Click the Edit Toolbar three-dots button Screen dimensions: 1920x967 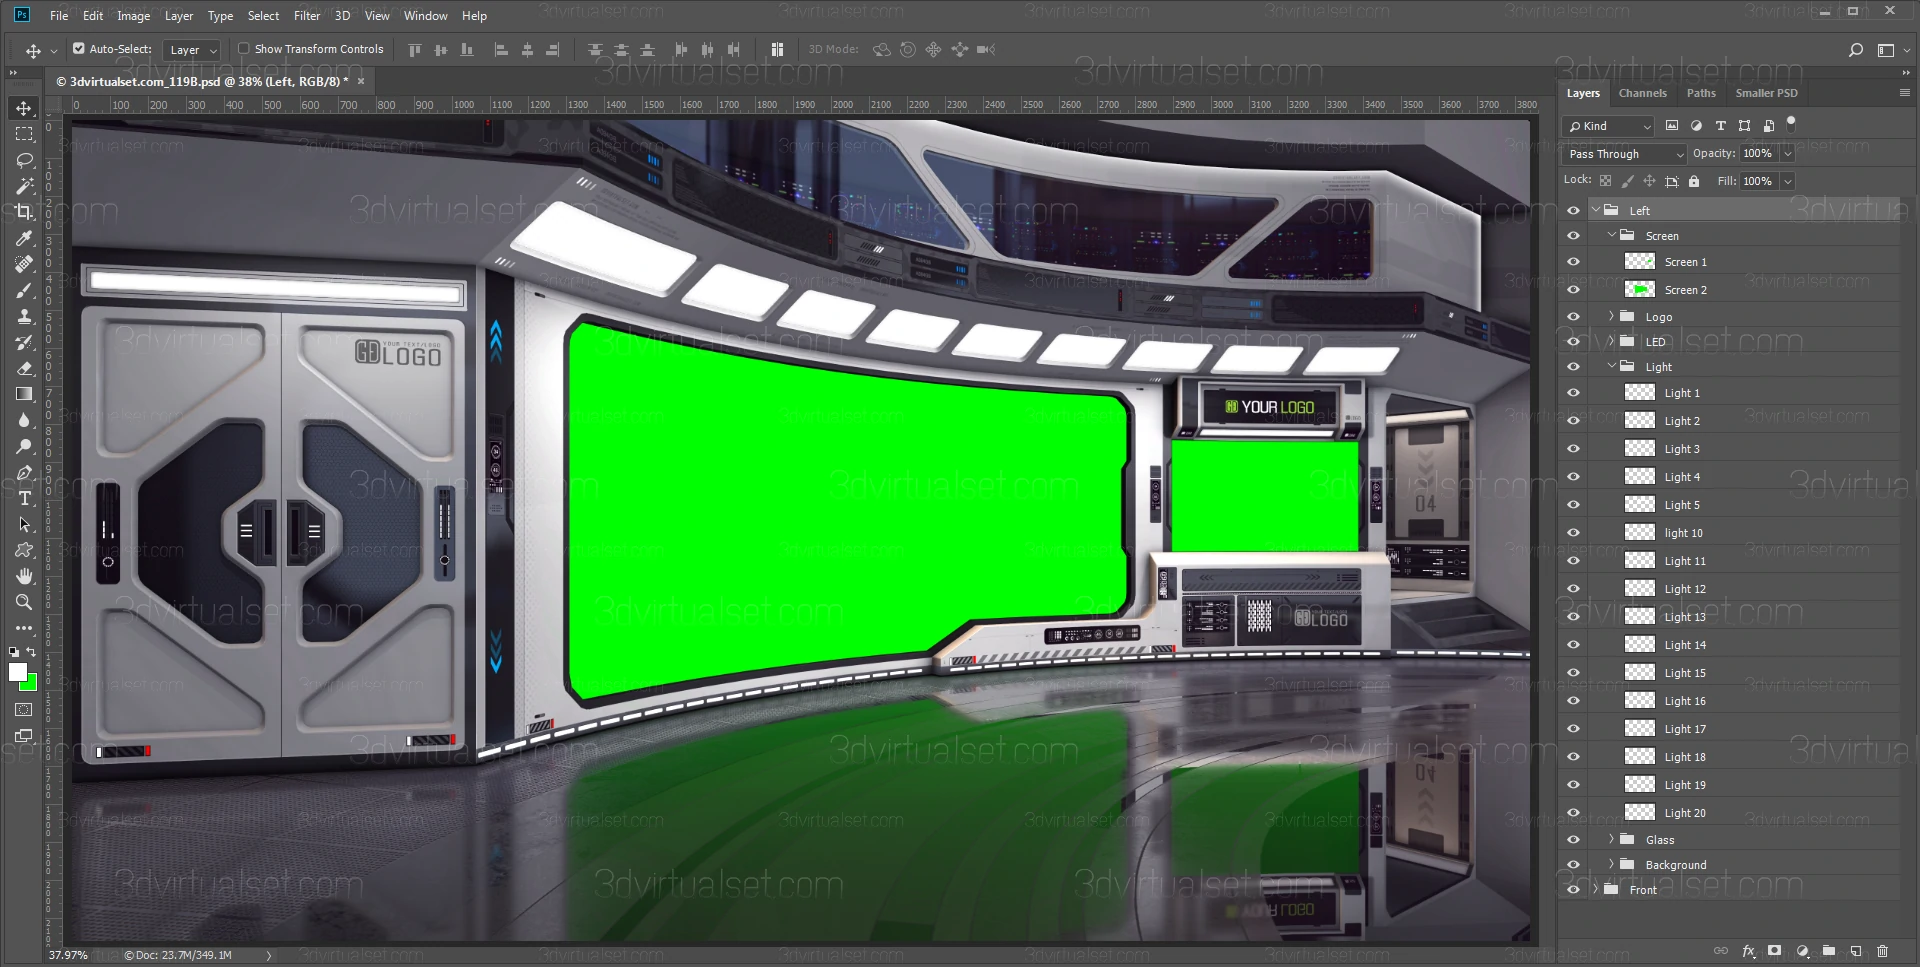(24, 628)
